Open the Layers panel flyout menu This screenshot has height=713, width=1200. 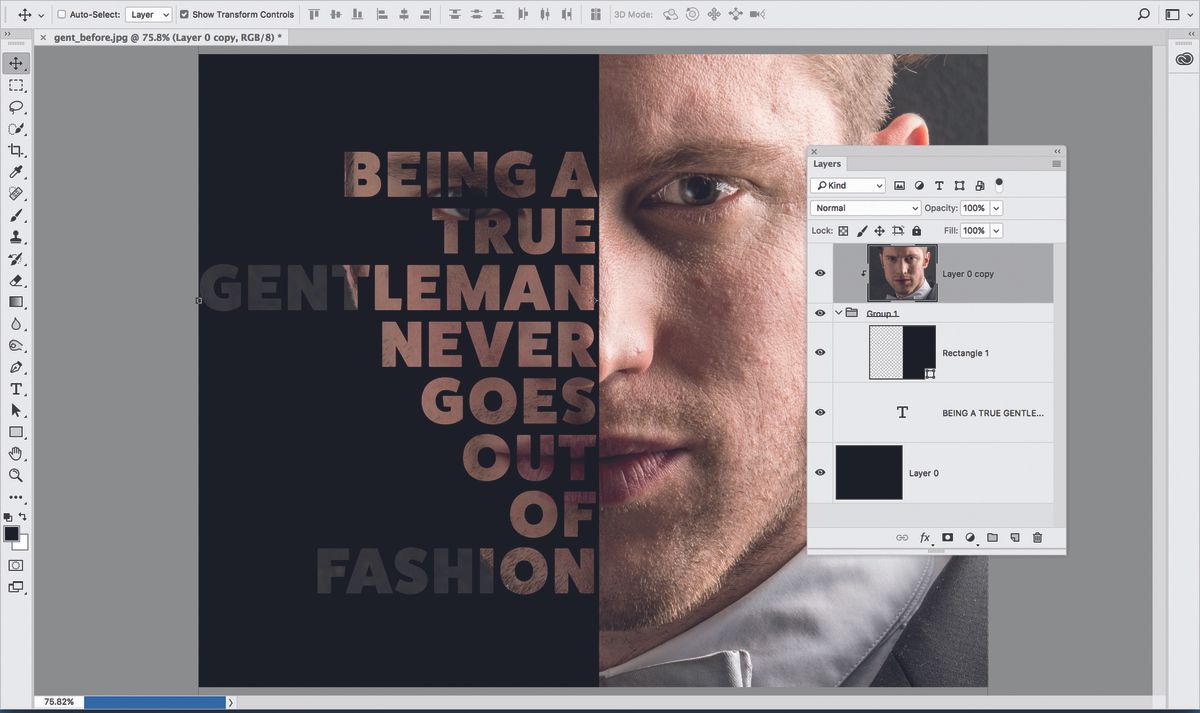pos(1056,163)
